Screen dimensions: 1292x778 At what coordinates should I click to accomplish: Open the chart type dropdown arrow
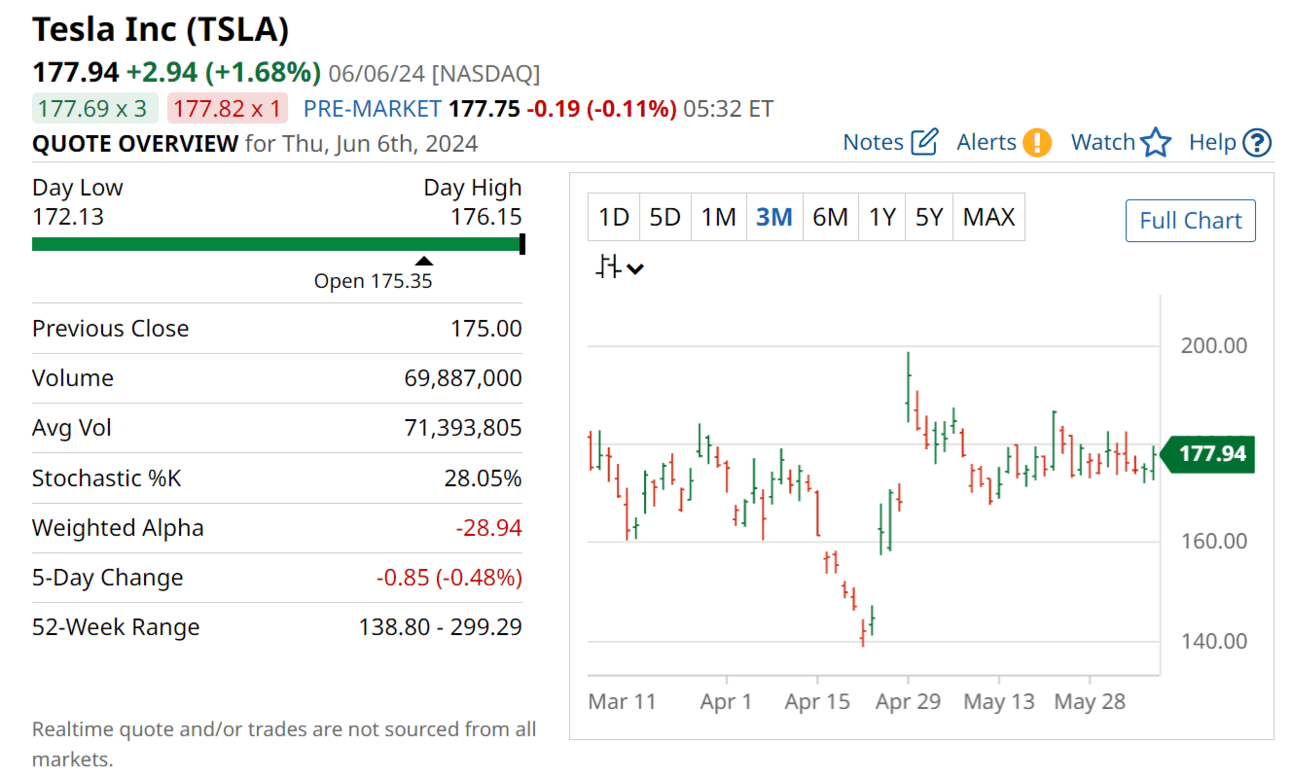point(635,268)
